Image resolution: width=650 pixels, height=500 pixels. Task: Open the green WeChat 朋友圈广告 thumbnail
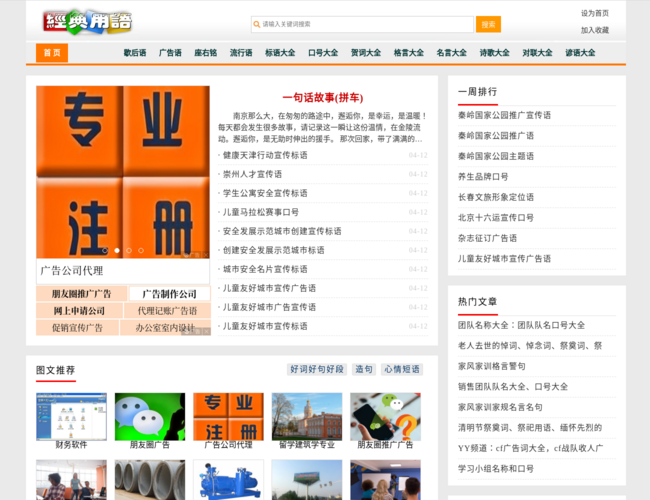[150, 417]
